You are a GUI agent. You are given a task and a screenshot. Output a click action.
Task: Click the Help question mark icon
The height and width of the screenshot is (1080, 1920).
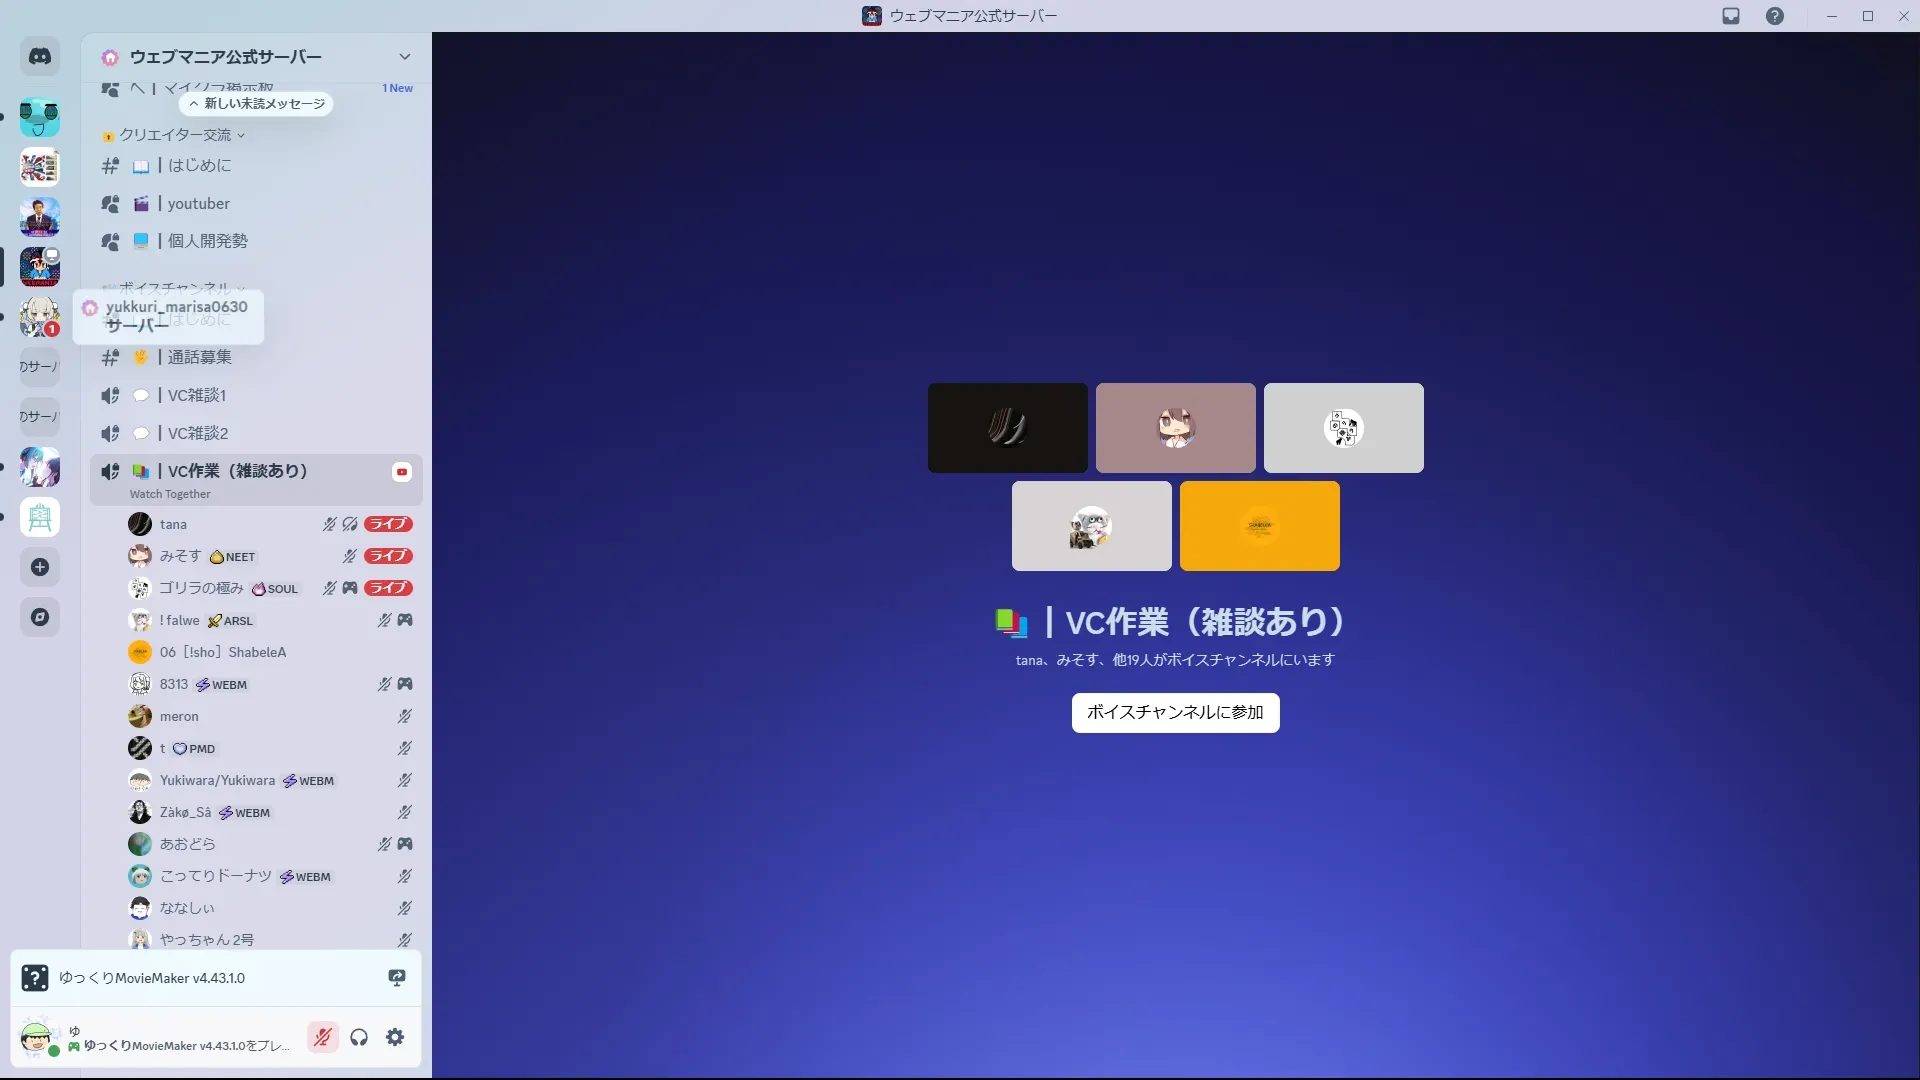[x=1774, y=16]
